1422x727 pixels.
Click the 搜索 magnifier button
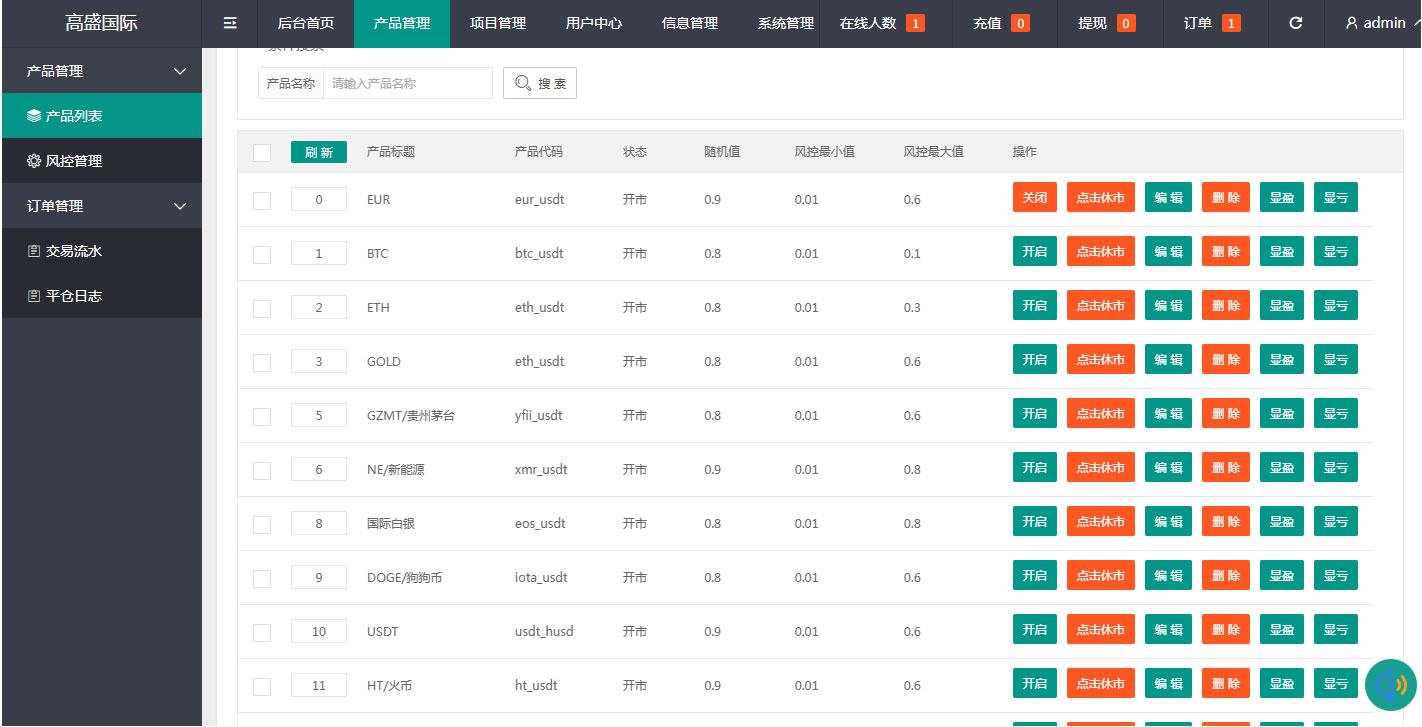(x=540, y=84)
